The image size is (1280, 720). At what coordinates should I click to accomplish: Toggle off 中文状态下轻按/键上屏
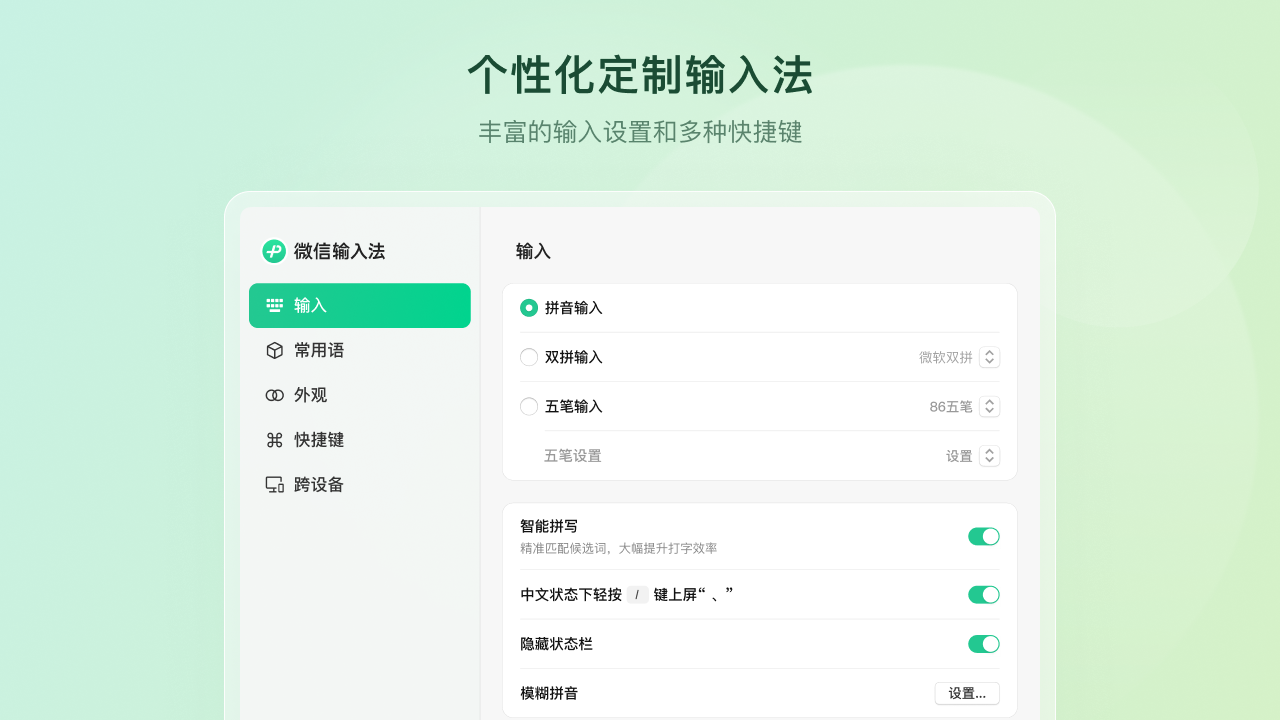[983, 594]
